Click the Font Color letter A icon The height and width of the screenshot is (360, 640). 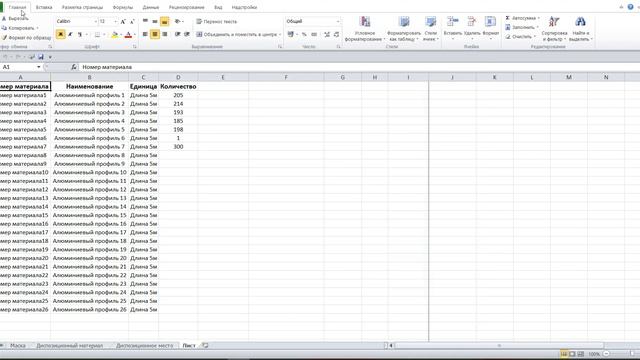128,35
